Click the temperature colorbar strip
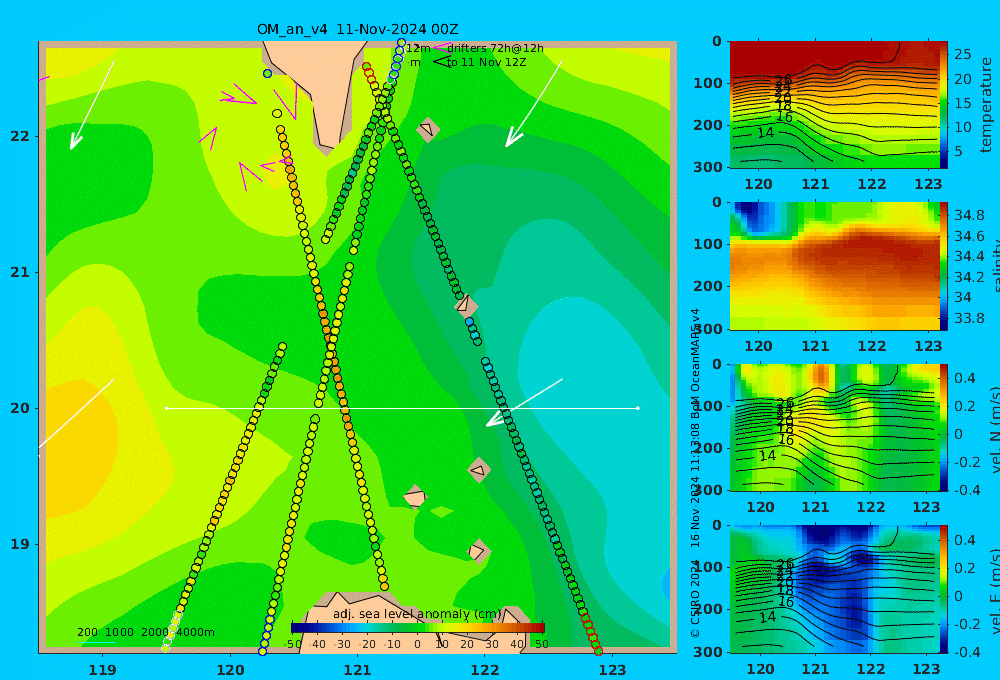The image size is (1000, 680). [x=944, y=105]
